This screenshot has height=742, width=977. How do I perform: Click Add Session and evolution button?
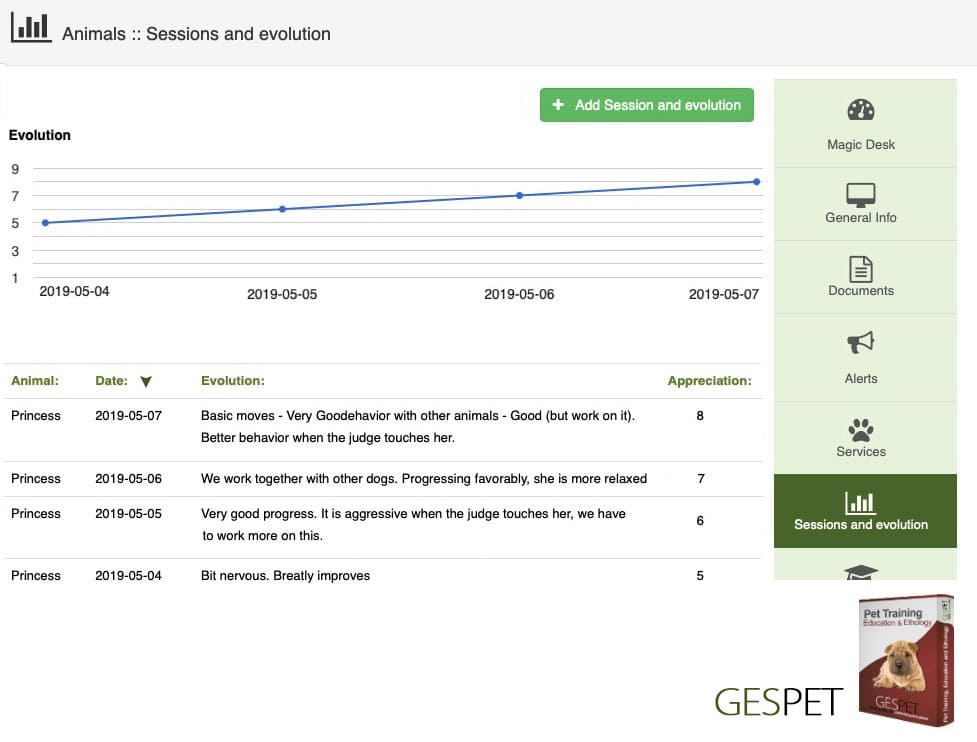[647, 105]
